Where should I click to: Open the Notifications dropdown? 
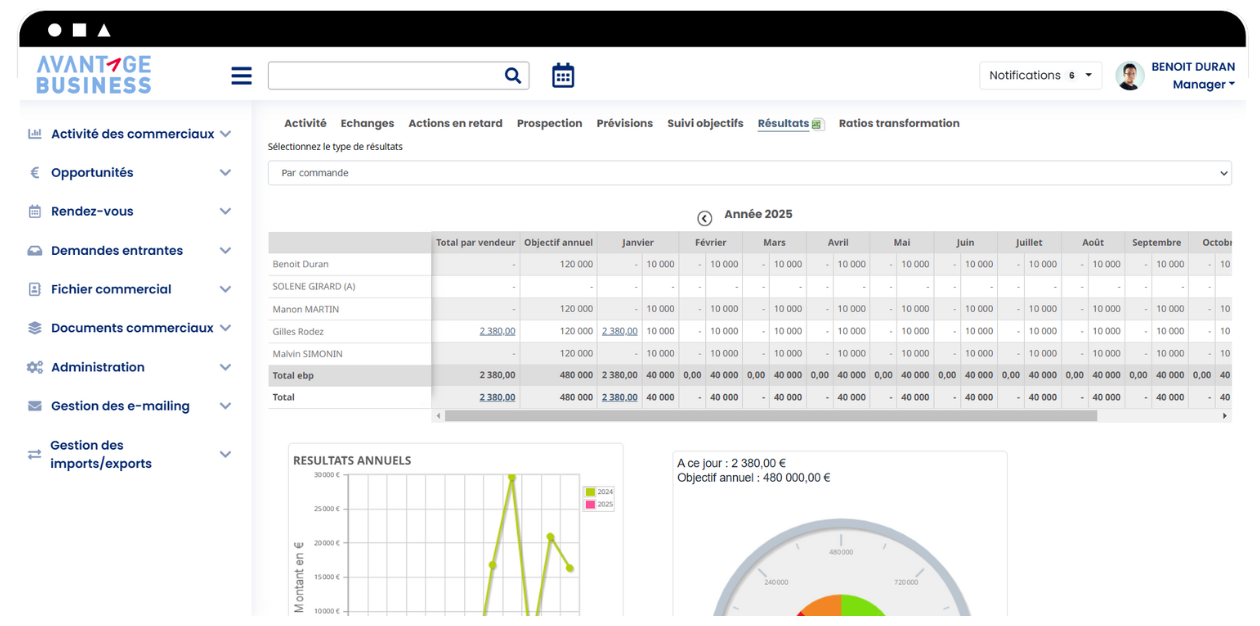[x=1040, y=75]
